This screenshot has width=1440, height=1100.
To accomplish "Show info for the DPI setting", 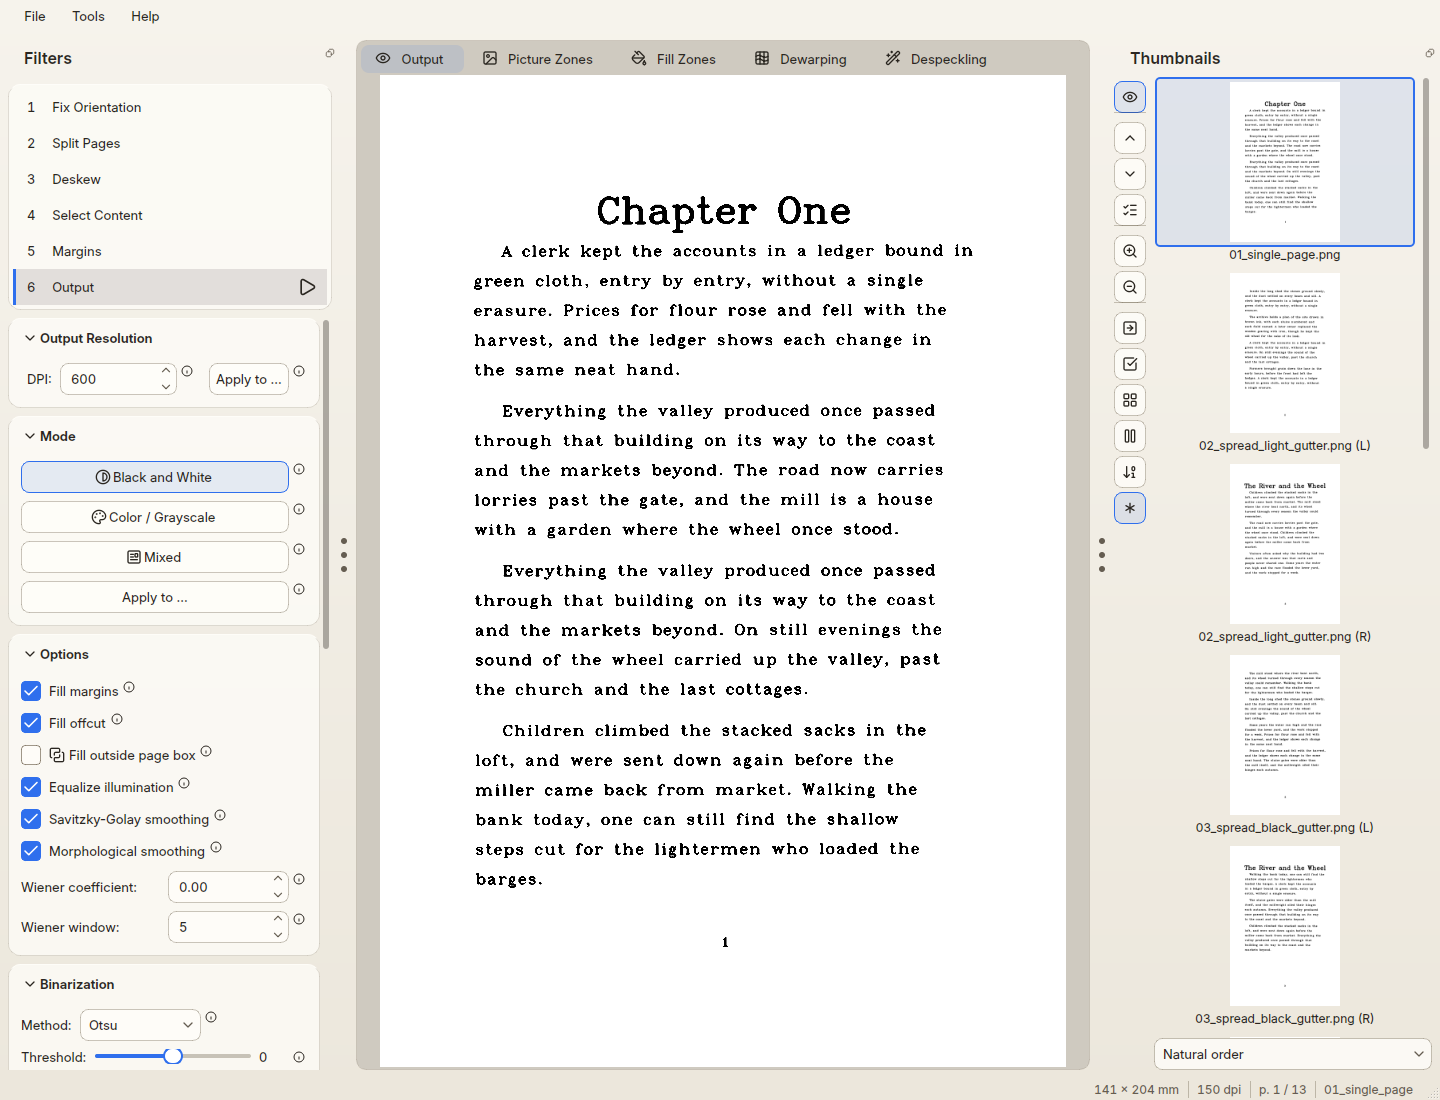I will tap(187, 371).
